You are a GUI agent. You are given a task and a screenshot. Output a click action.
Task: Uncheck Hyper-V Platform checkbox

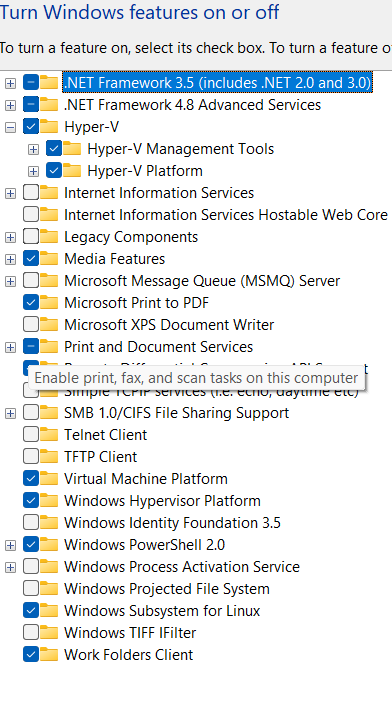pyautogui.click(x=53, y=171)
